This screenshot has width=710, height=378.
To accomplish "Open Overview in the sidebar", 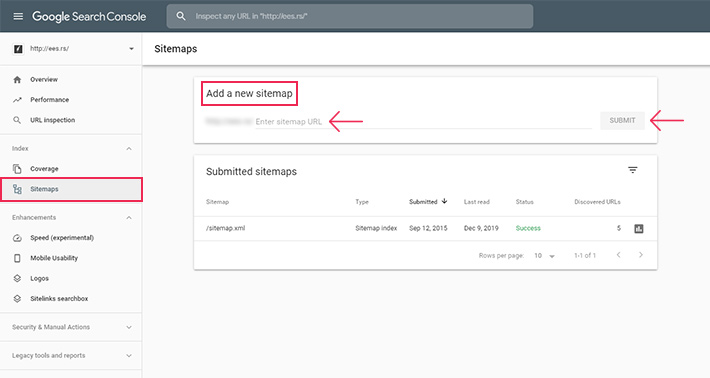I will point(44,80).
